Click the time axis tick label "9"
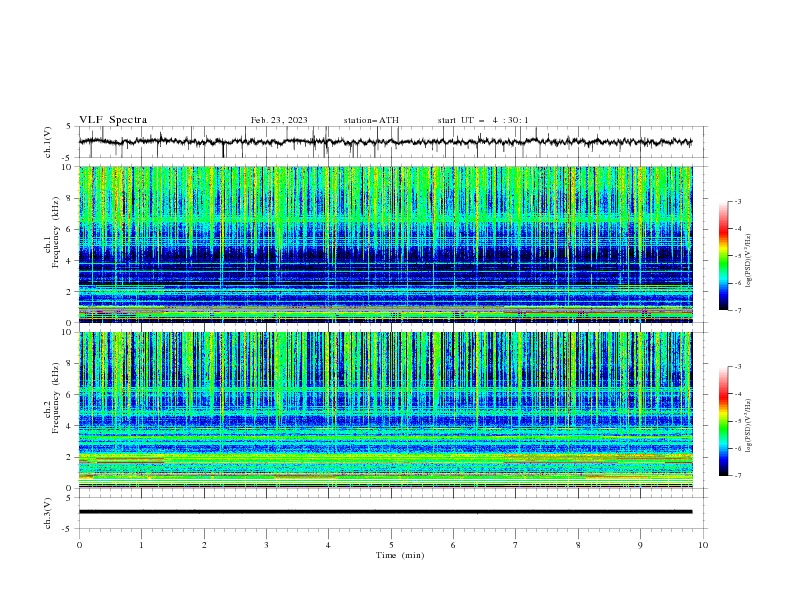792x612 pixels. coord(640,545)
